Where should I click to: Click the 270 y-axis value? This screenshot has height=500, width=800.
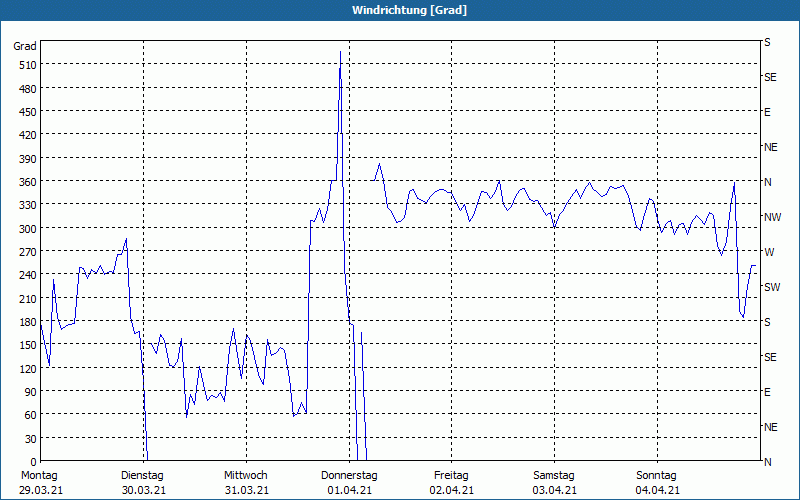27,252
